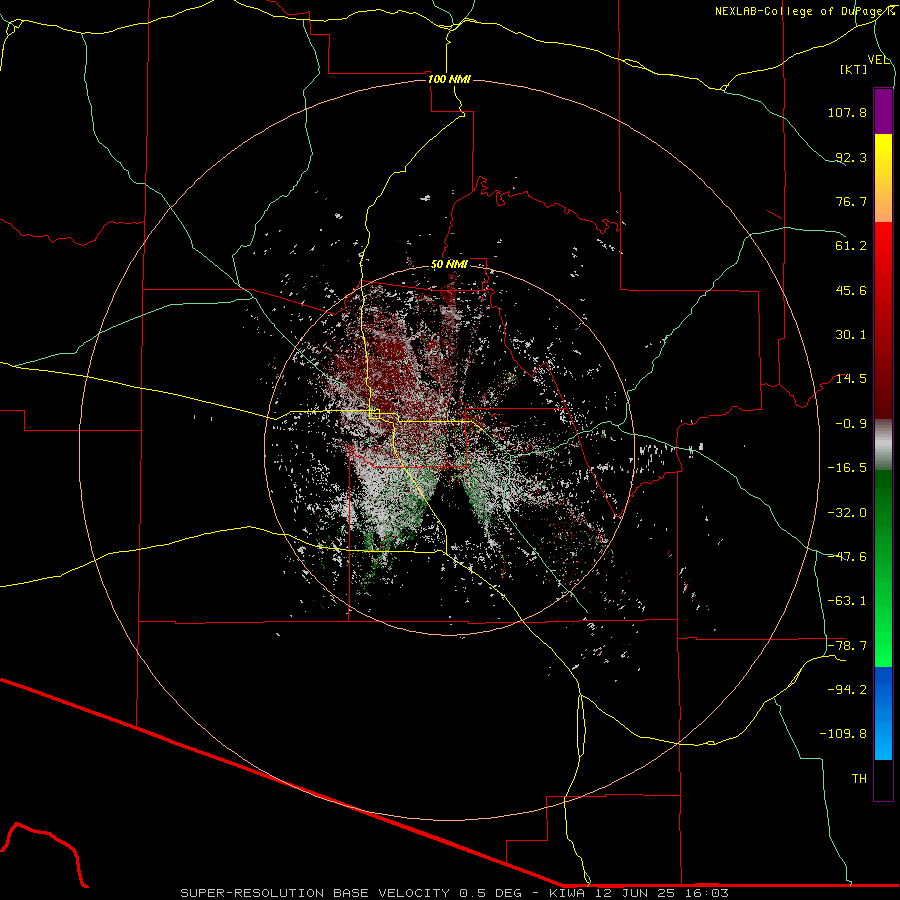The width and height of the screenshot is (900, 900).
Task: Select the -94.2 scale value
Action: coord(847,690)
